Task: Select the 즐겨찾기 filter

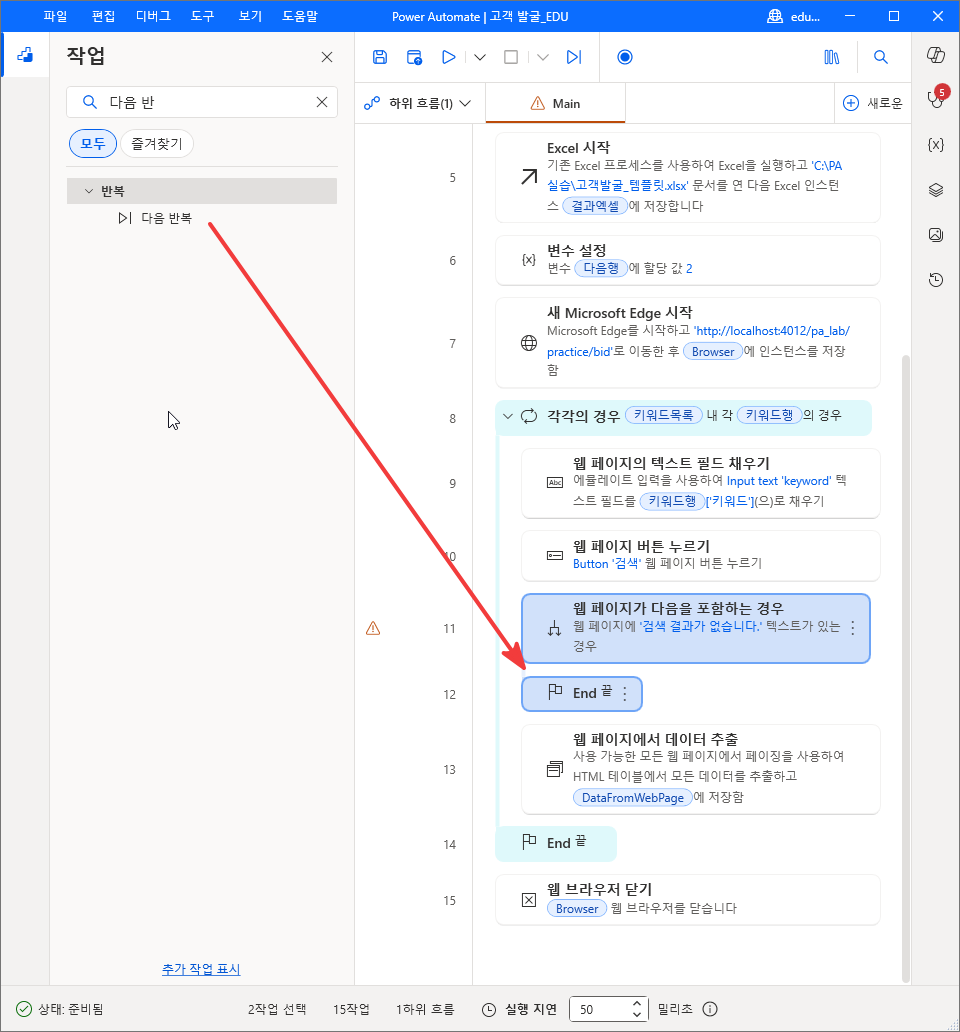Action: (x=157, y=143)
